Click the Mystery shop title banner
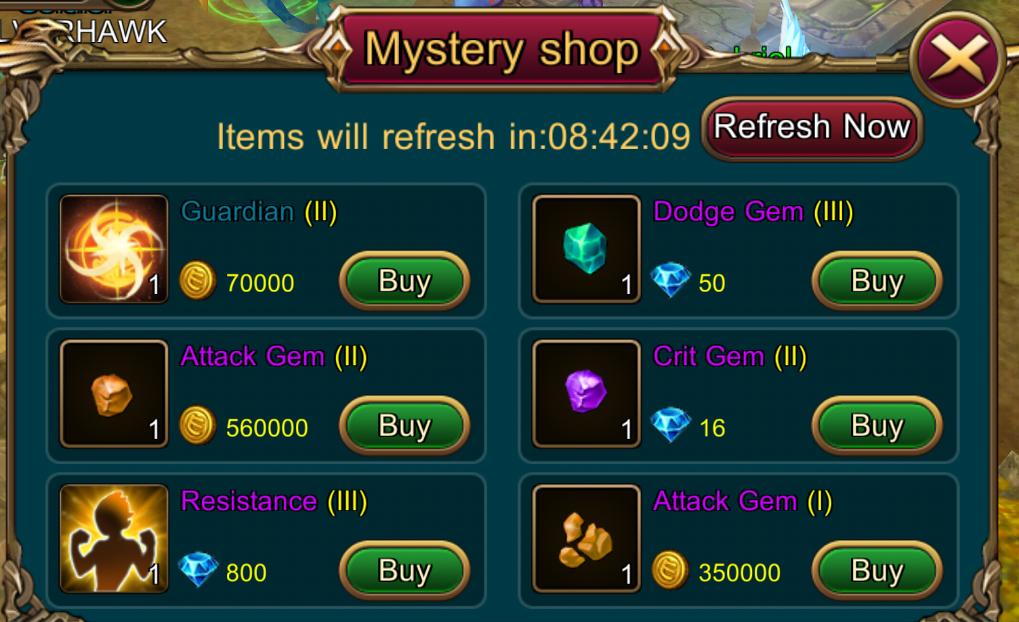Image resolution: width=1019 pixels, height=622 pixels. coord(502,49)
